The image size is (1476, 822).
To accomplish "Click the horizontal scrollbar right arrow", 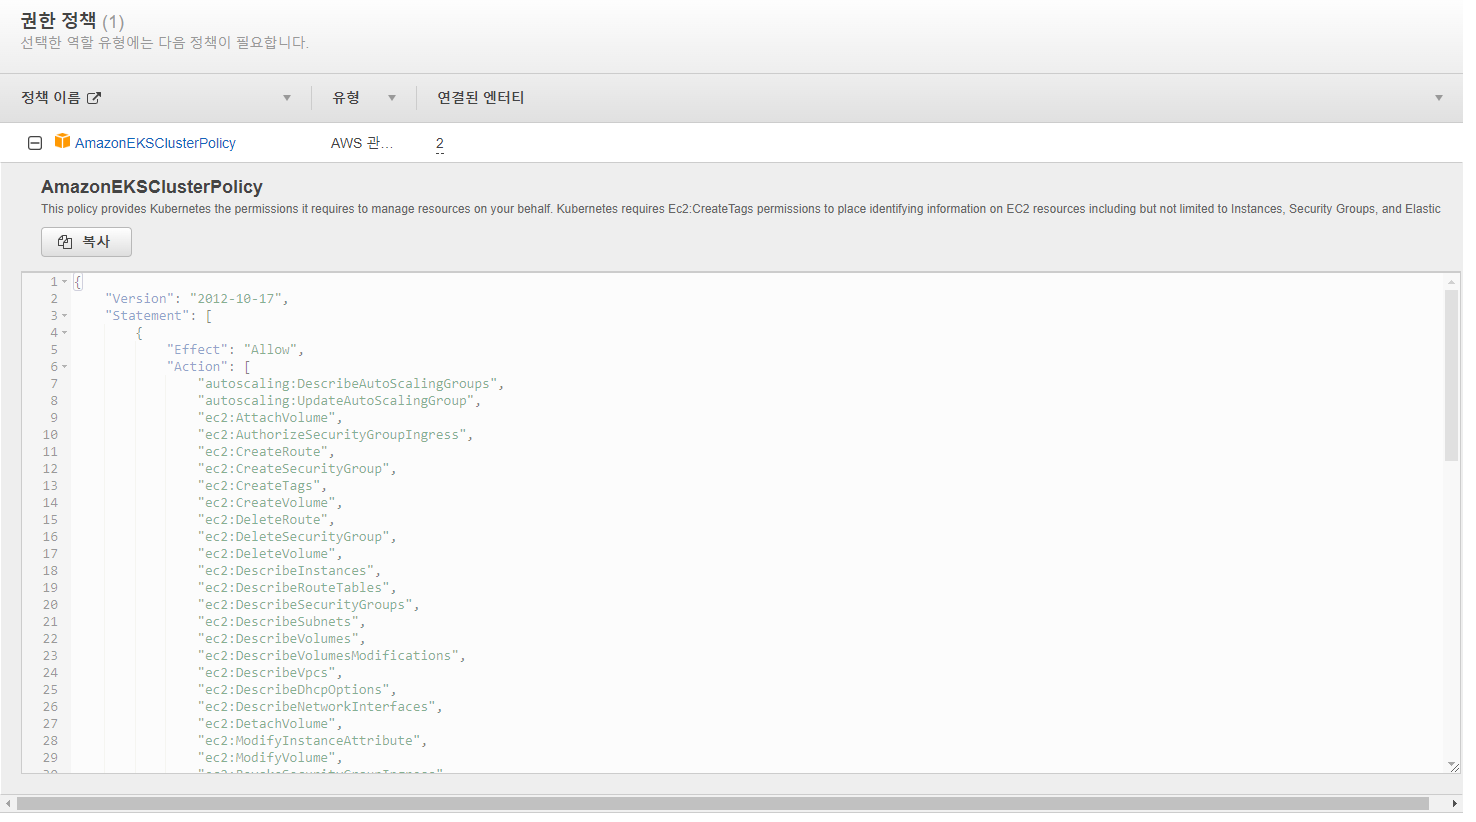I will click(x=1454, y=804).
